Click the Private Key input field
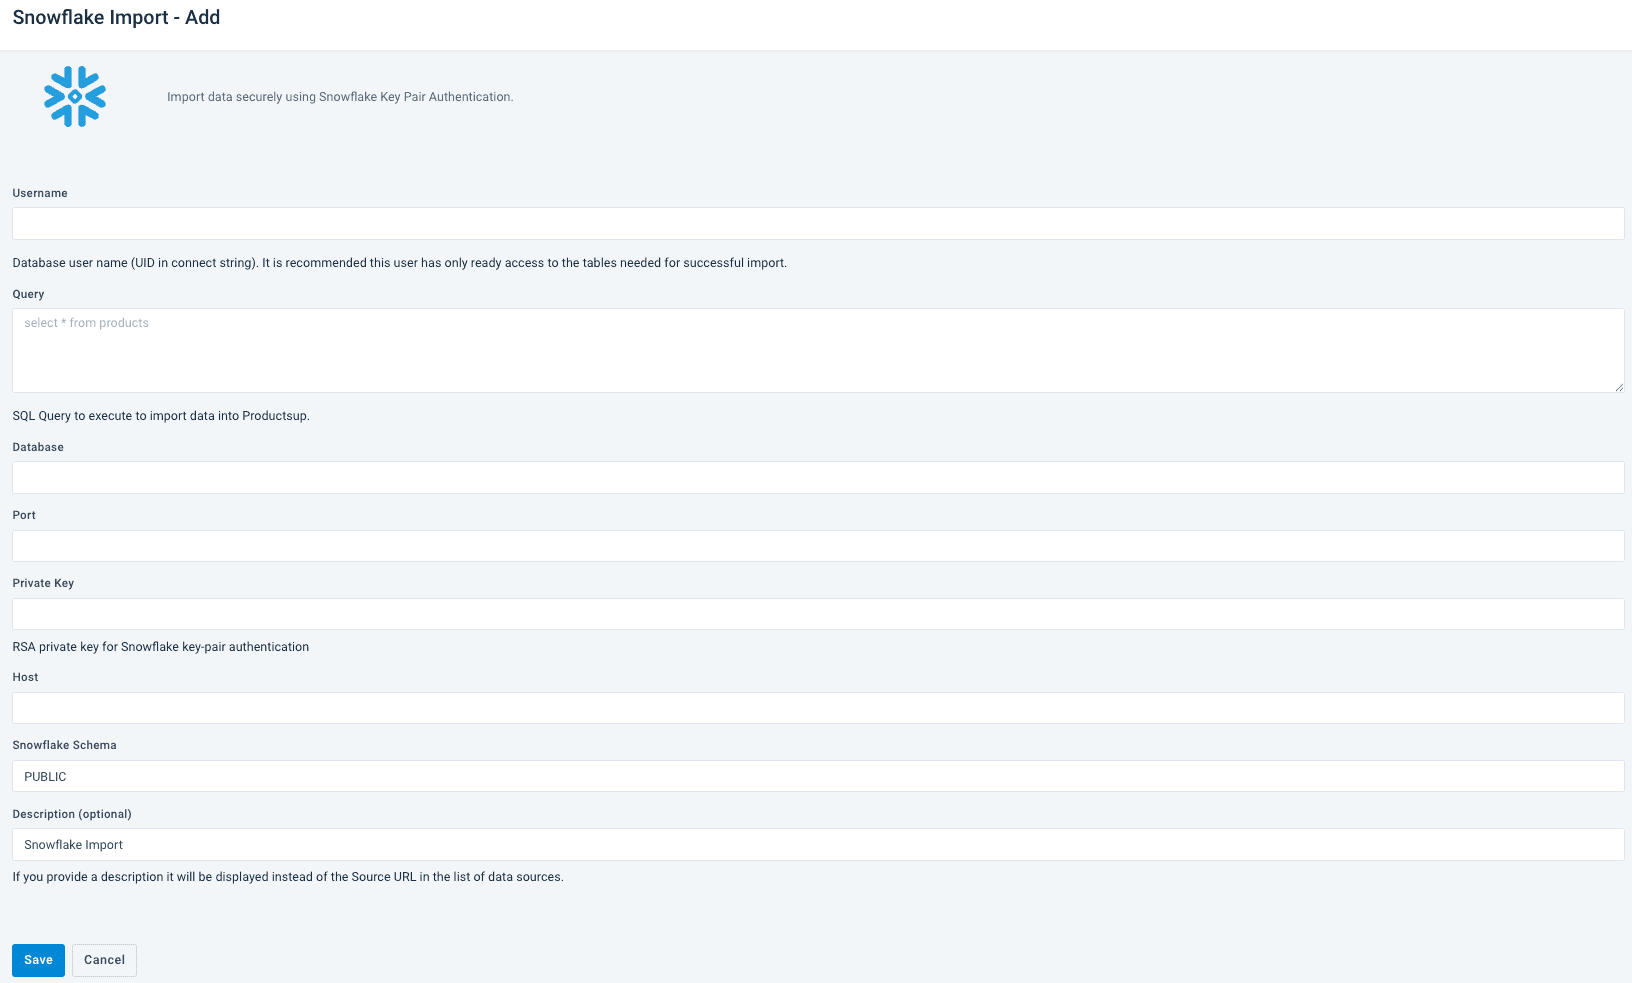The width and height of the screenshot is (1632, 983). [818, 614]
